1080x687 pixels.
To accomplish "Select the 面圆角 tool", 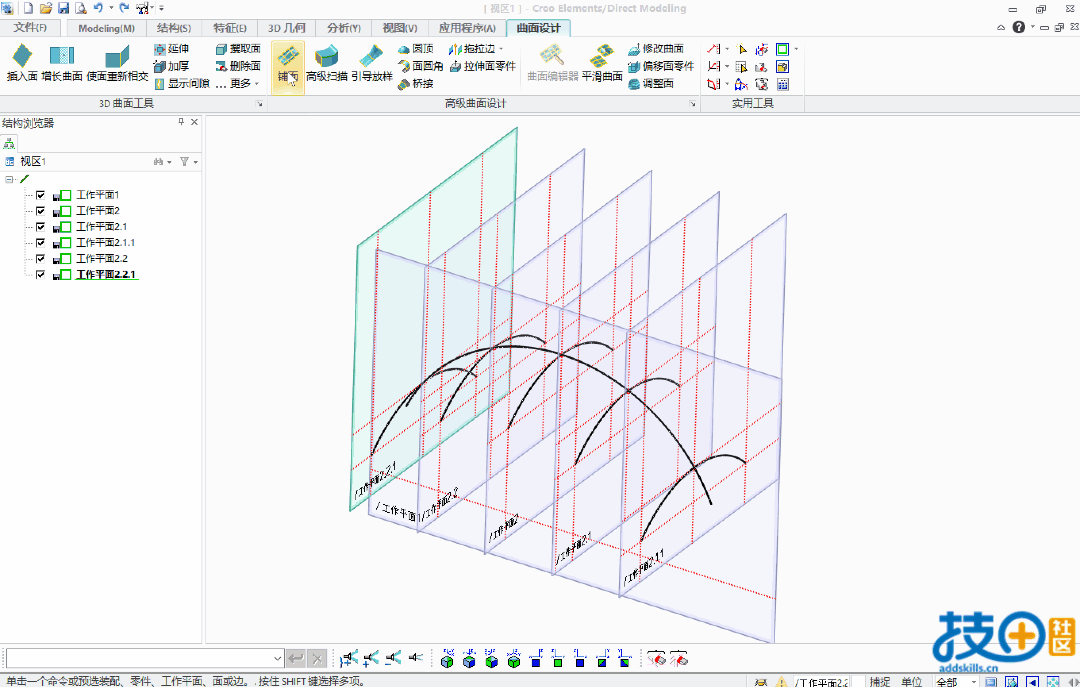I will (x=421, y=66).
